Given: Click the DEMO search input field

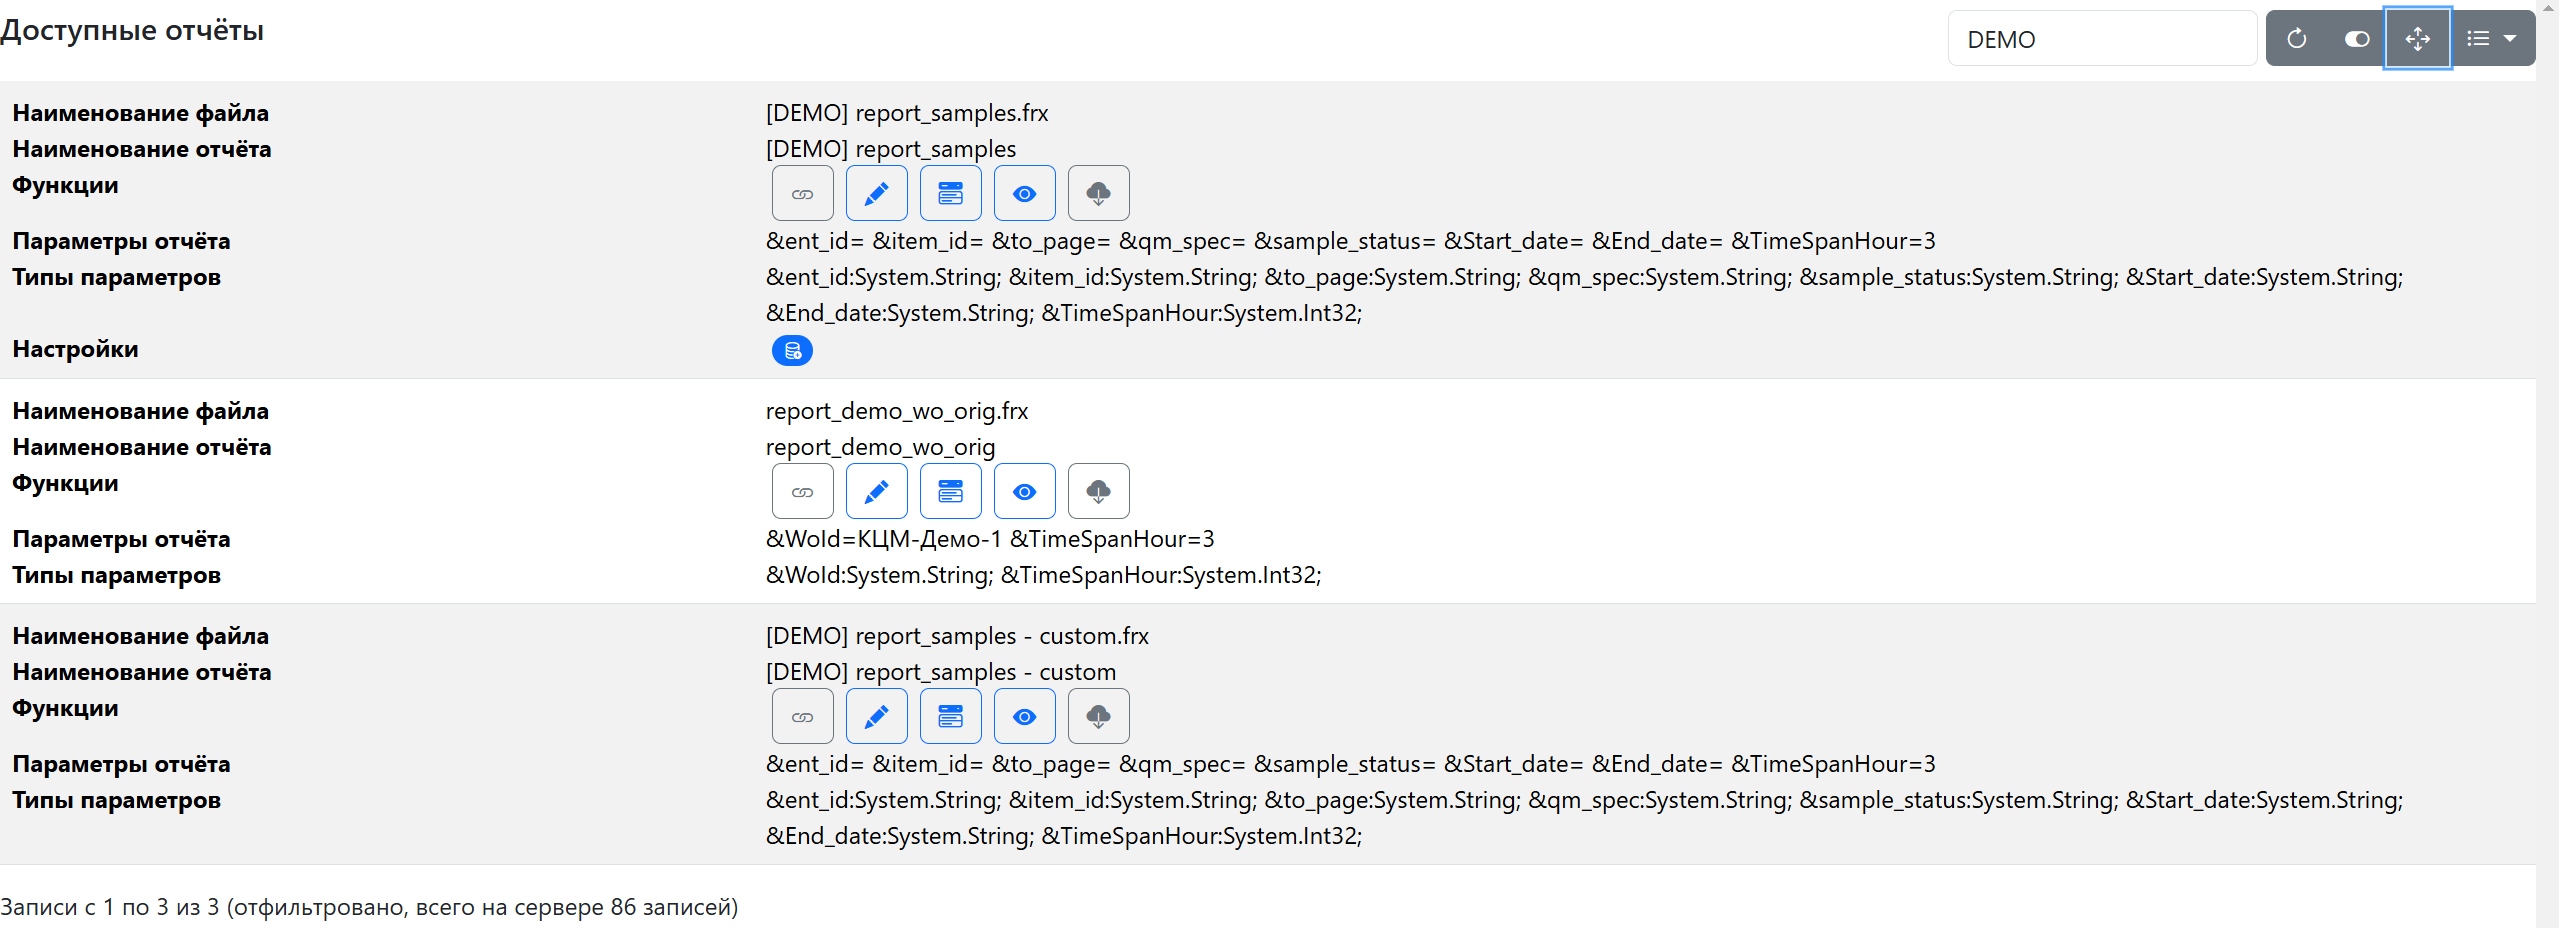Looking at the screenshot, I should tap(2101, 39).
